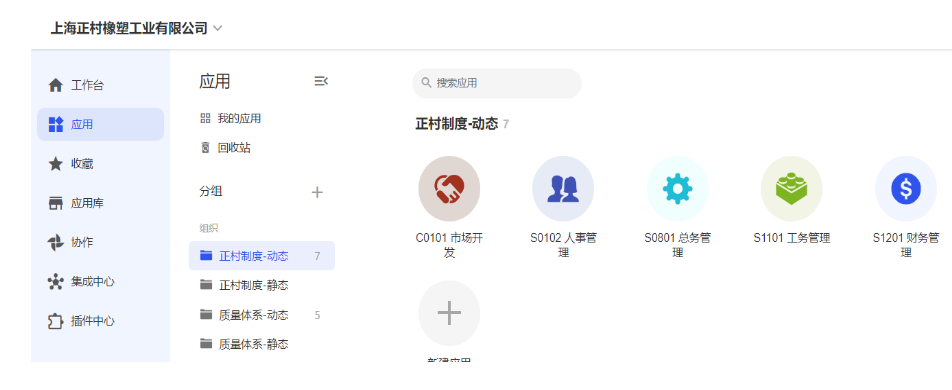Open the S0801 总务管理 gear icon
952x390 pixels.
677,187
